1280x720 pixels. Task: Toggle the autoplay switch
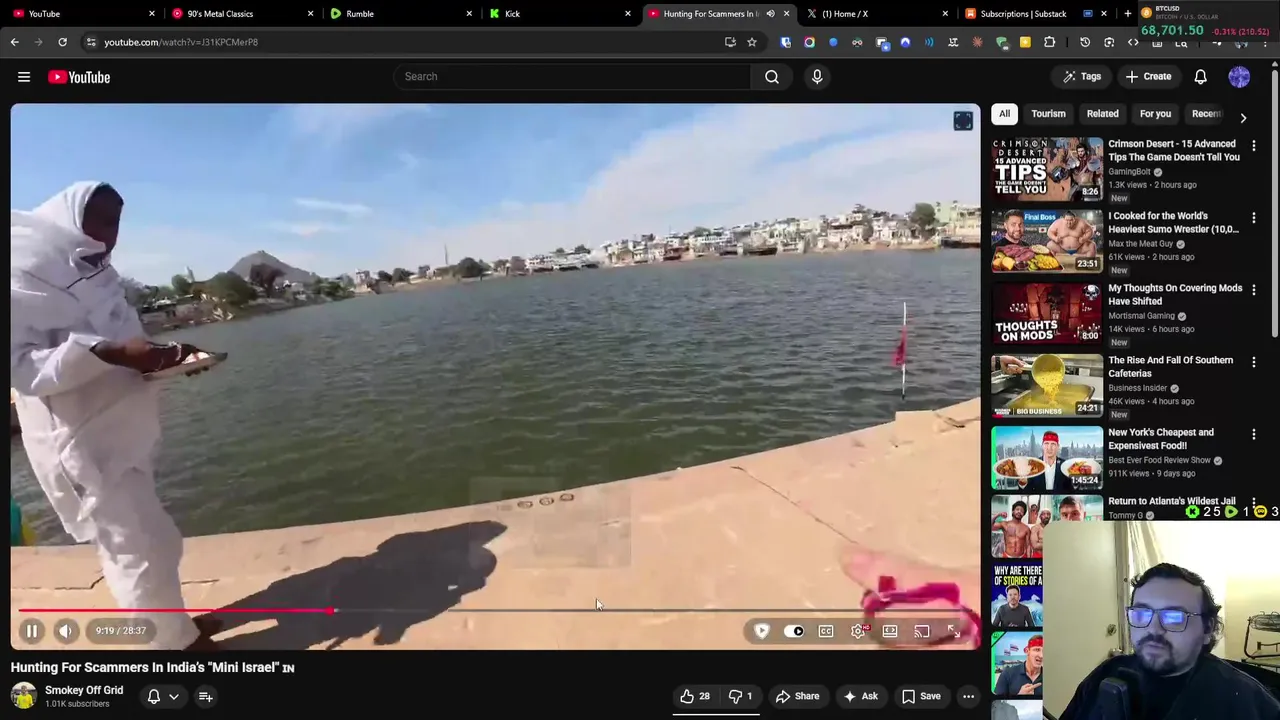794,631
